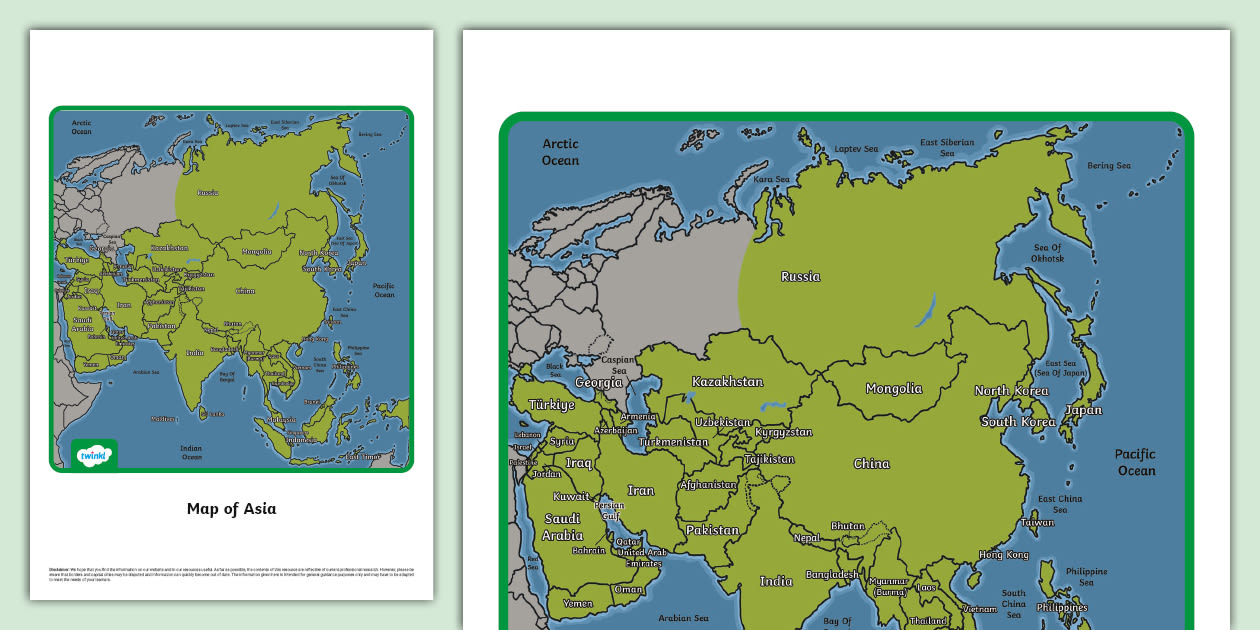
Task: Click the Kazakhstan label
Action: tap(728, 380)
